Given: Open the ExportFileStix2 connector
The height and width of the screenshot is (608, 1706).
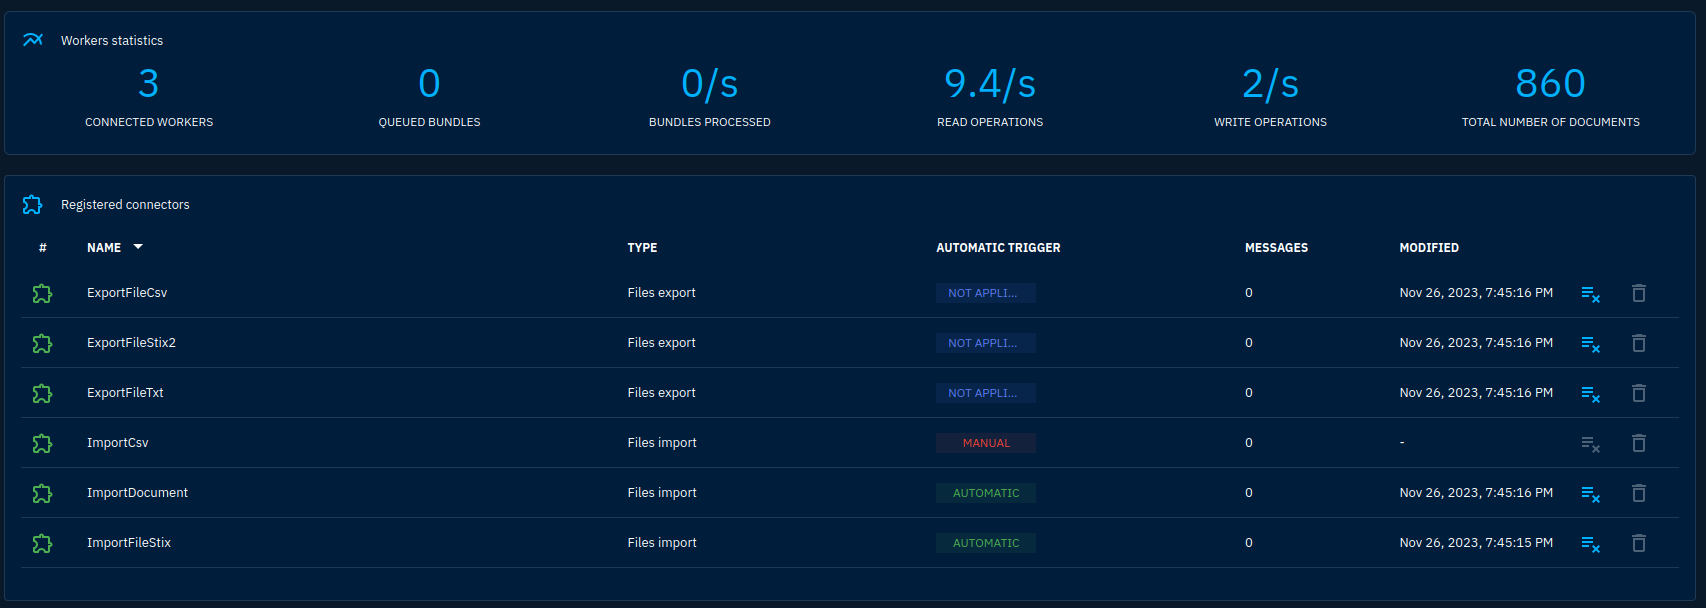Looking at the screenshot, I should [x=131, y=343].
